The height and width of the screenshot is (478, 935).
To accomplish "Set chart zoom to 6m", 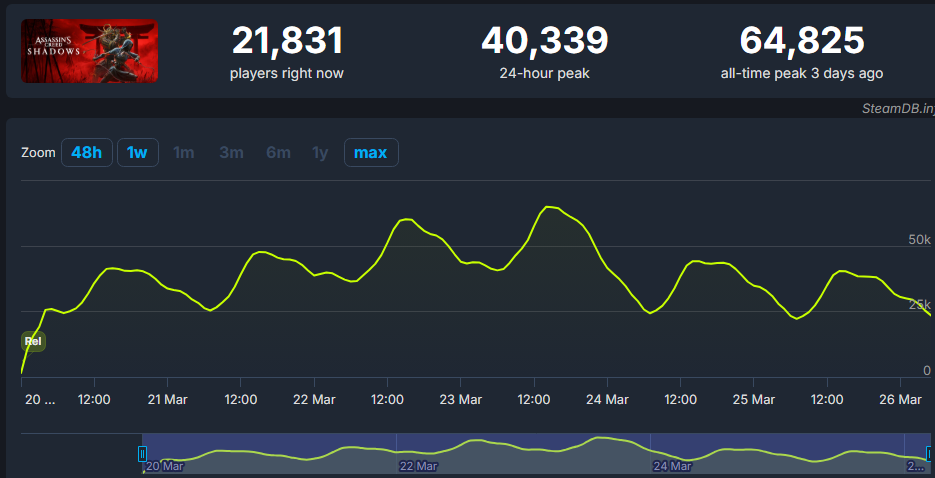I will [278, 153].
